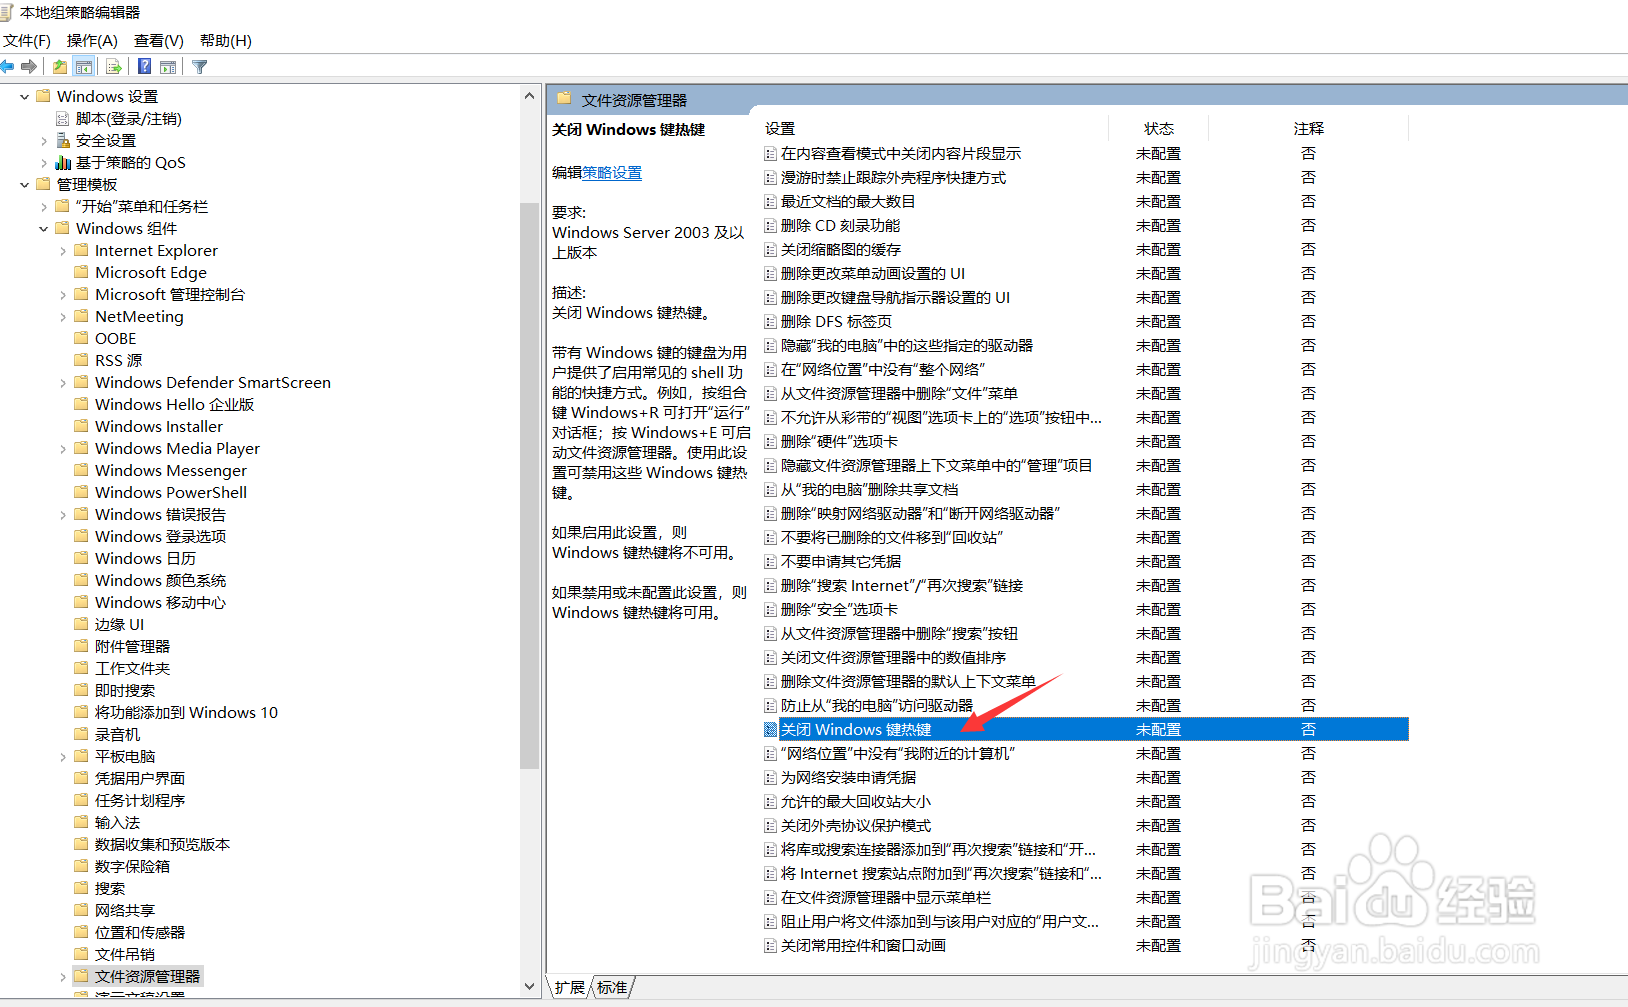This screenshot has width=1628, height=1007.
Task: Expand the 平板电脑 tree node
Action: pos(63,757)
